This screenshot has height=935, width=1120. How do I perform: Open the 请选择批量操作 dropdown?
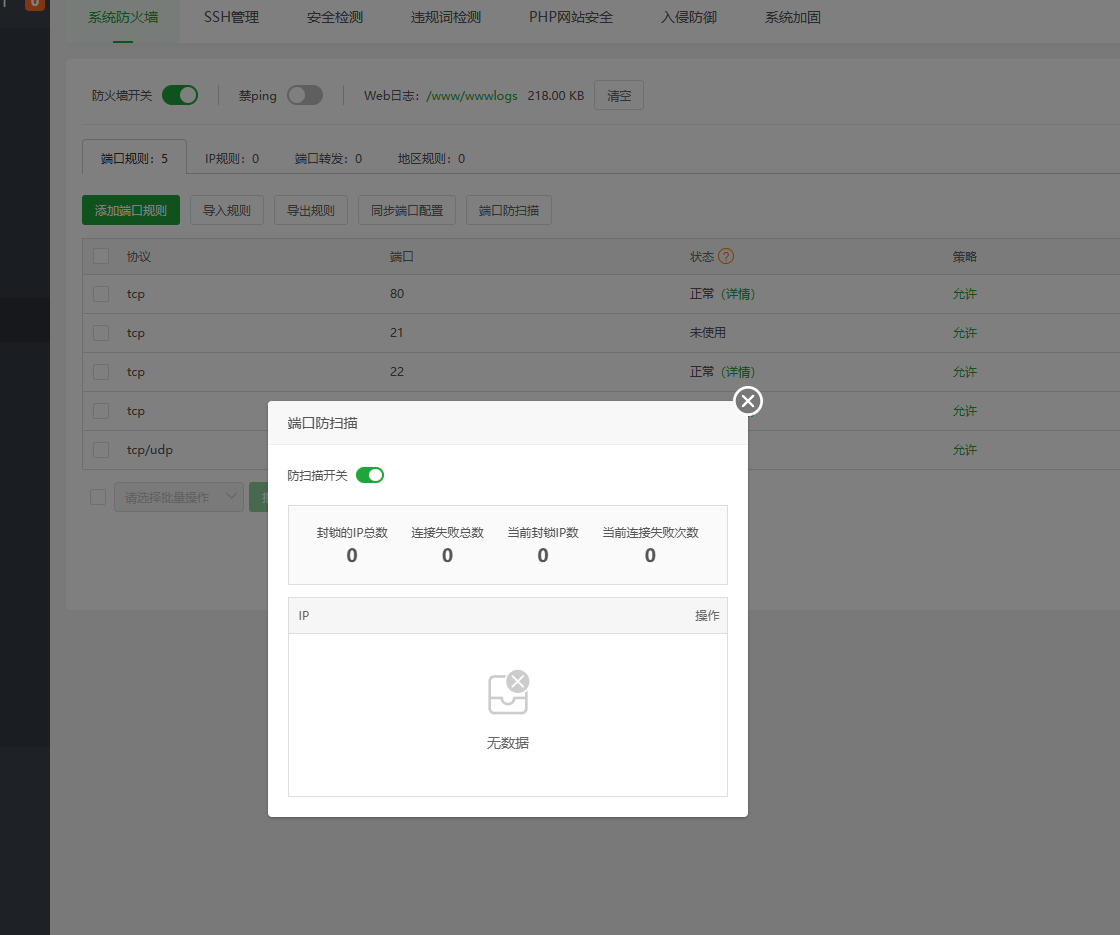pyautogui.click(x=179, y=497)
